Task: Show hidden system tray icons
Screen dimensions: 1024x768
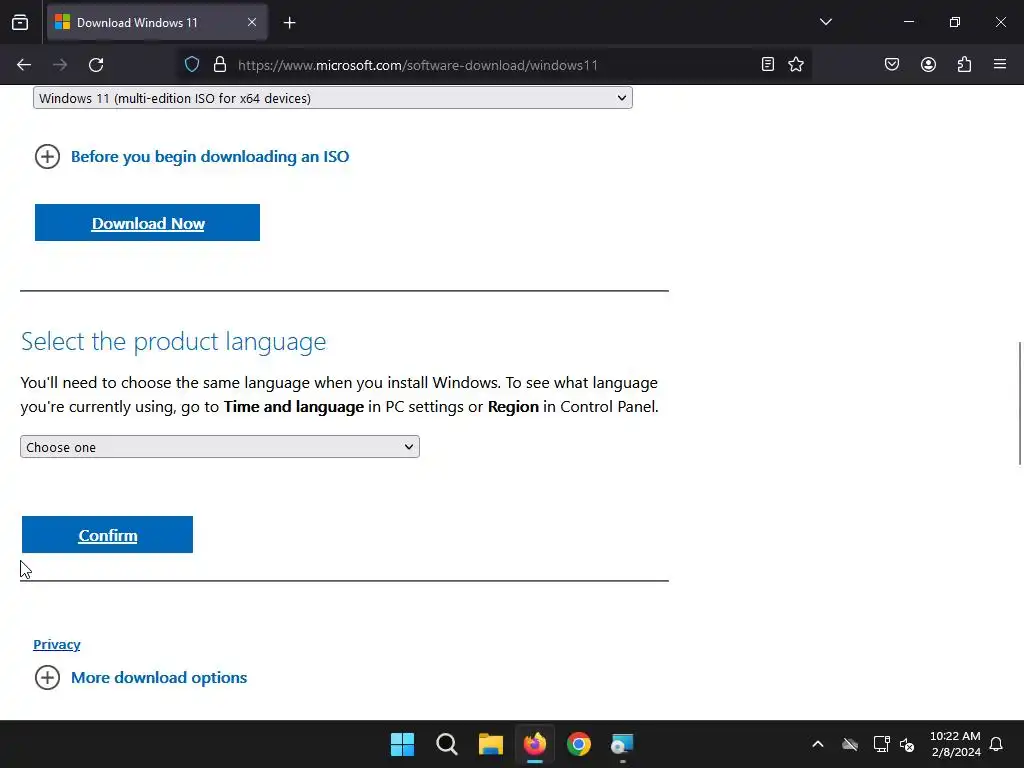Action: pyautogui.click(x=818, y=744)
